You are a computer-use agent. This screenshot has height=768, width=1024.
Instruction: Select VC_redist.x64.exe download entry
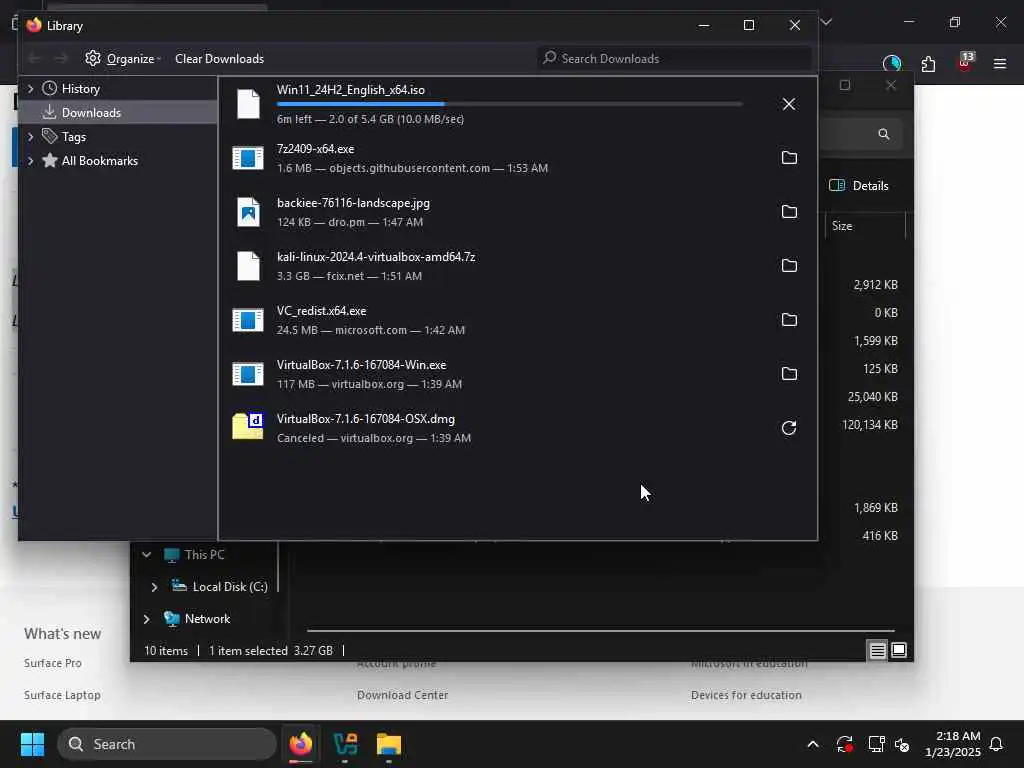pyautogui.click(x=517, y=320)
